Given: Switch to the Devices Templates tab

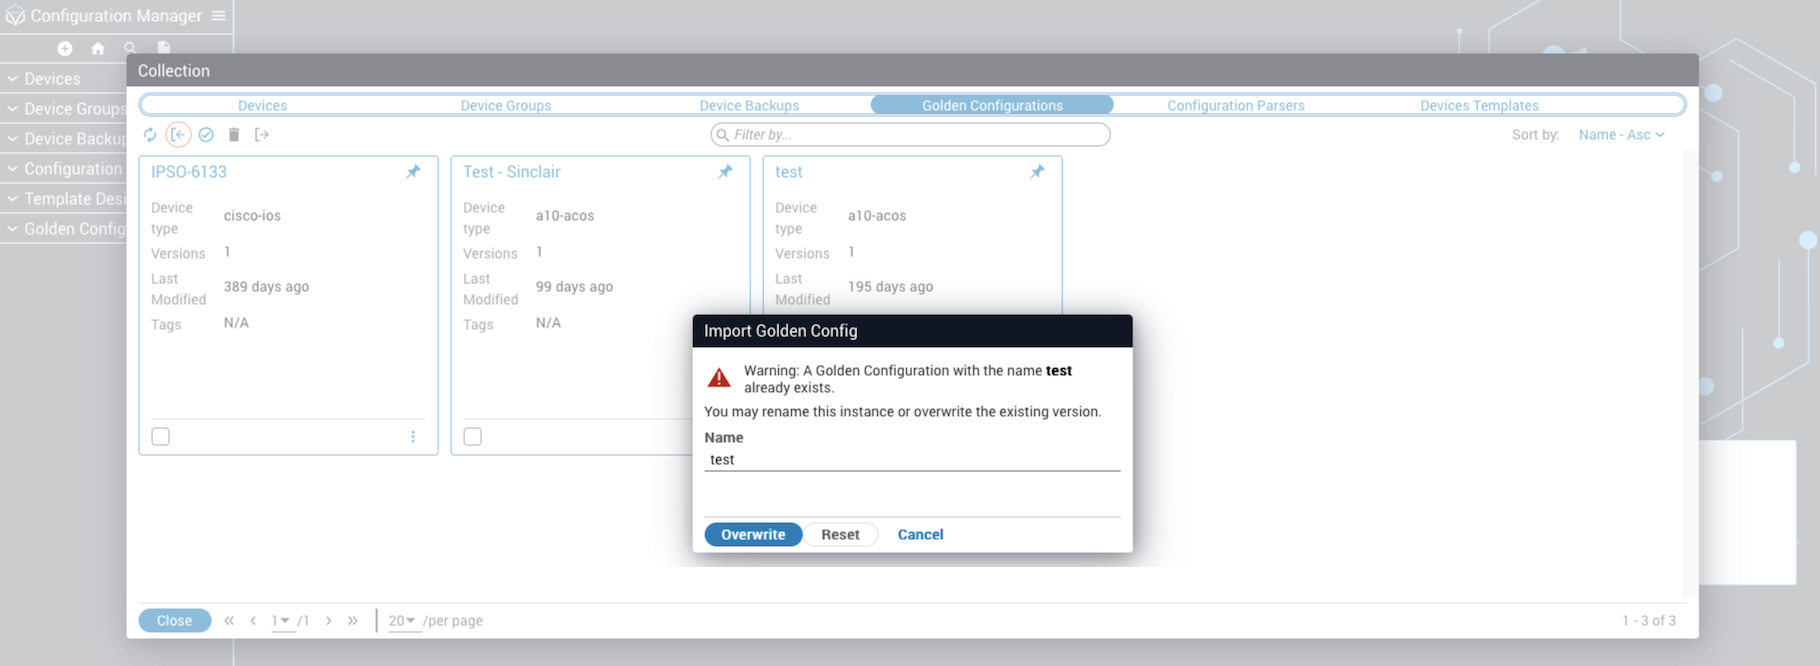Looking at the screenshot, I should [x=1479, y=105].
